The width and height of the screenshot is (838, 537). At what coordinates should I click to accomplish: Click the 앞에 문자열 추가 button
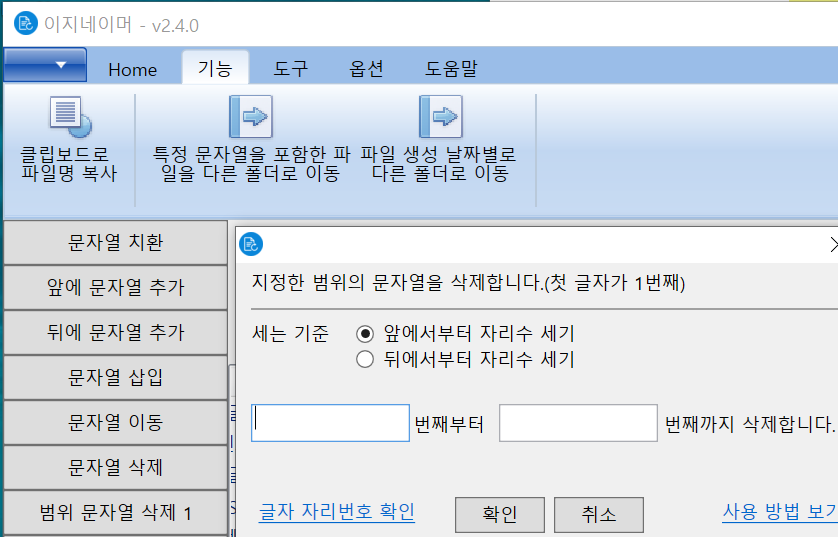coord(115,287)
